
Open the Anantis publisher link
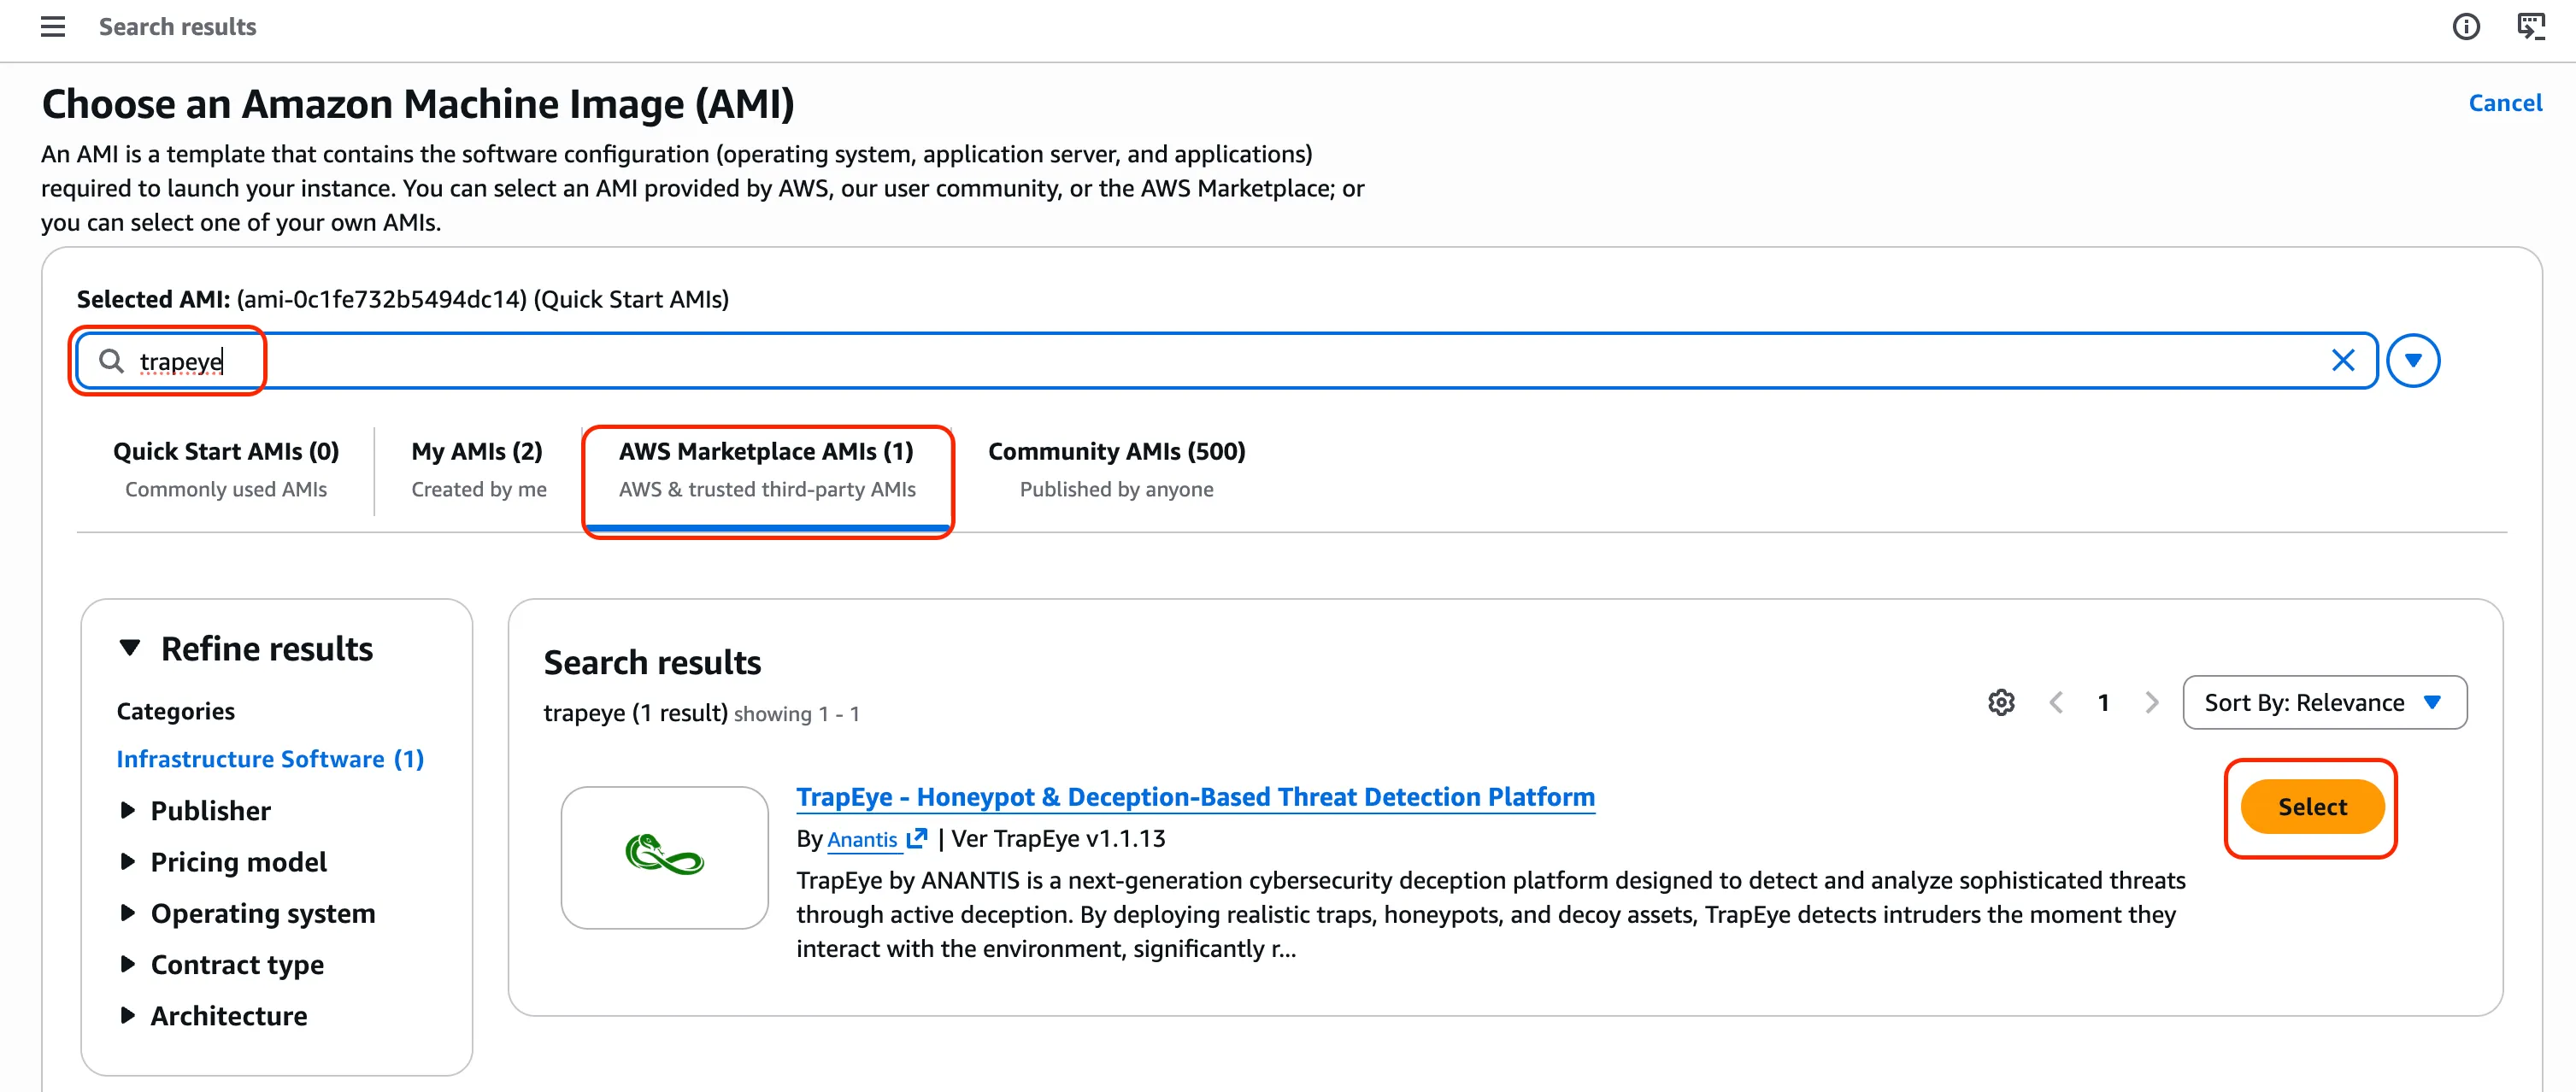(862, 839)
